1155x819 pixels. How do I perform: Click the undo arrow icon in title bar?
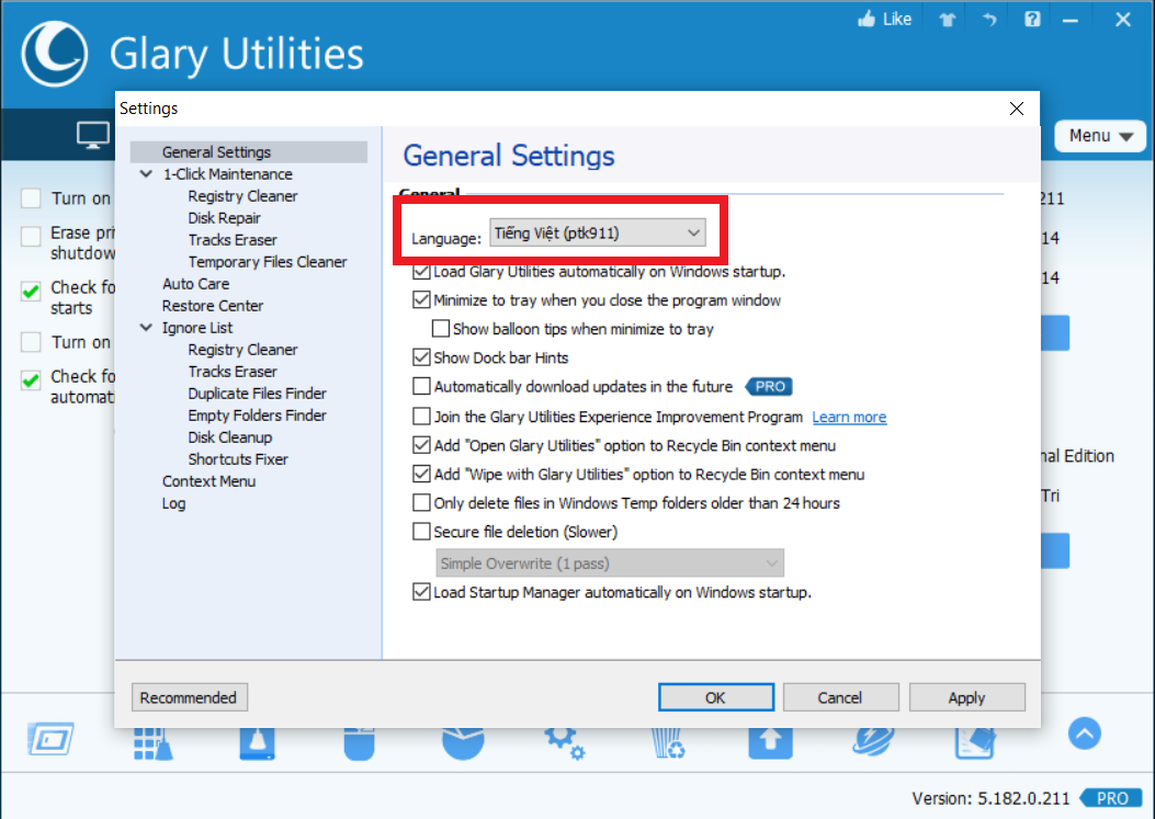990,20
